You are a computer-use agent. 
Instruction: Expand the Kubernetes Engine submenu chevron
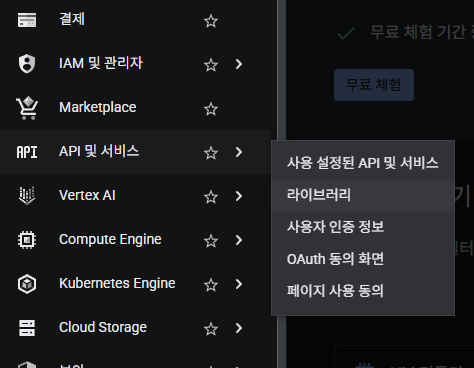click(x=239, y=284)
